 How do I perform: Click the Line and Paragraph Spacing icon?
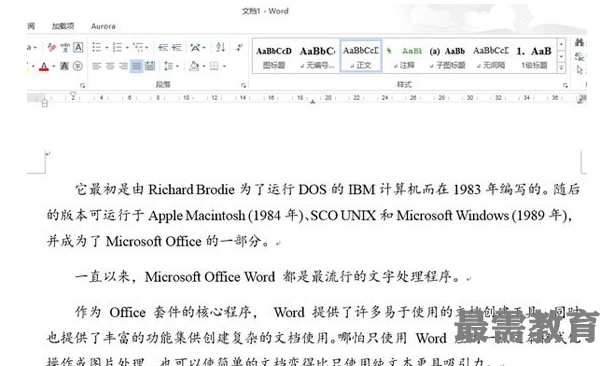point(168,66)
